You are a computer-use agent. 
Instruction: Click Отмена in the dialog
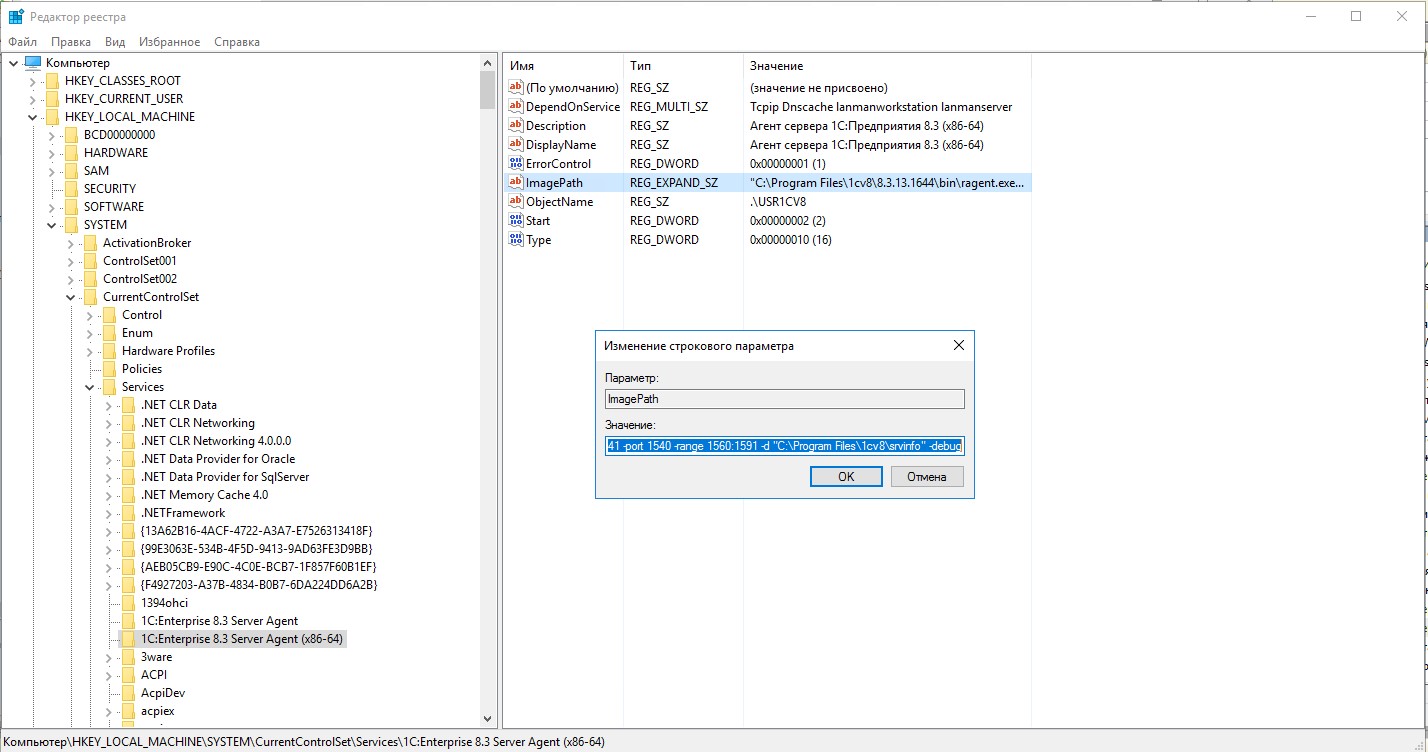[927, 476]
